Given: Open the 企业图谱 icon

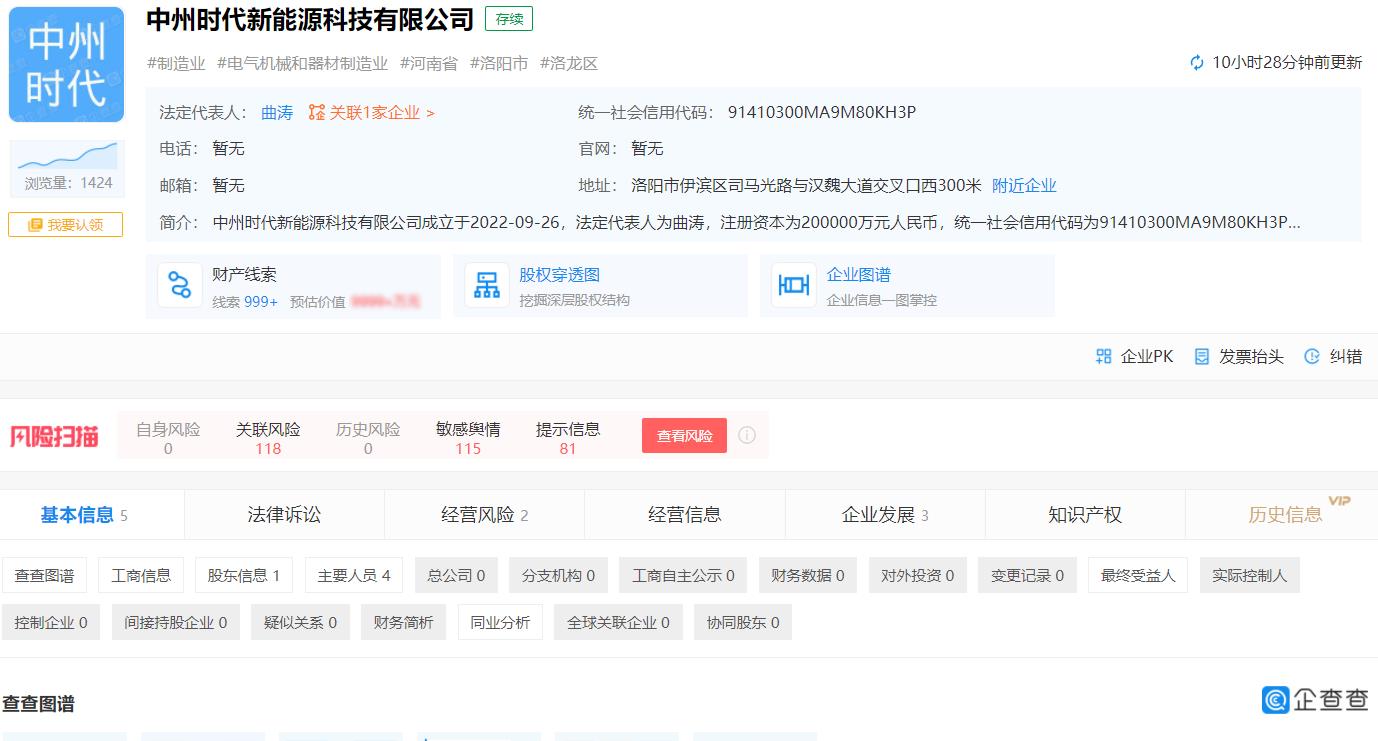Looking at the screenshot, I should 793,284.
